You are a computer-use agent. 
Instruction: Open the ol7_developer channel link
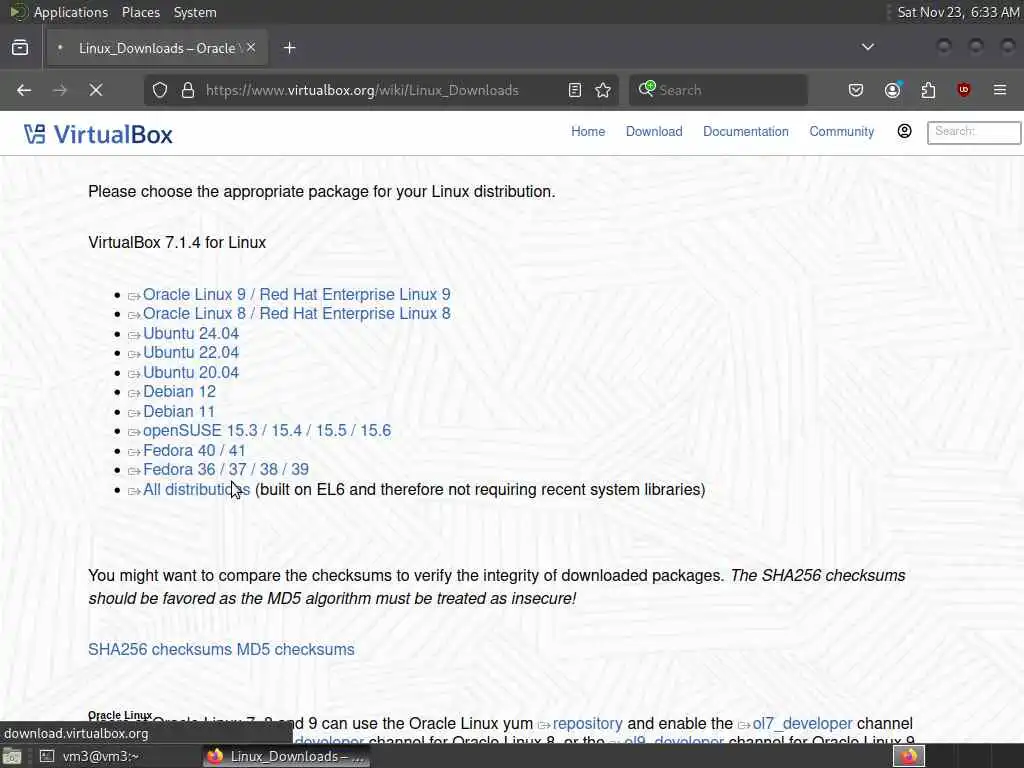point(802,724)
